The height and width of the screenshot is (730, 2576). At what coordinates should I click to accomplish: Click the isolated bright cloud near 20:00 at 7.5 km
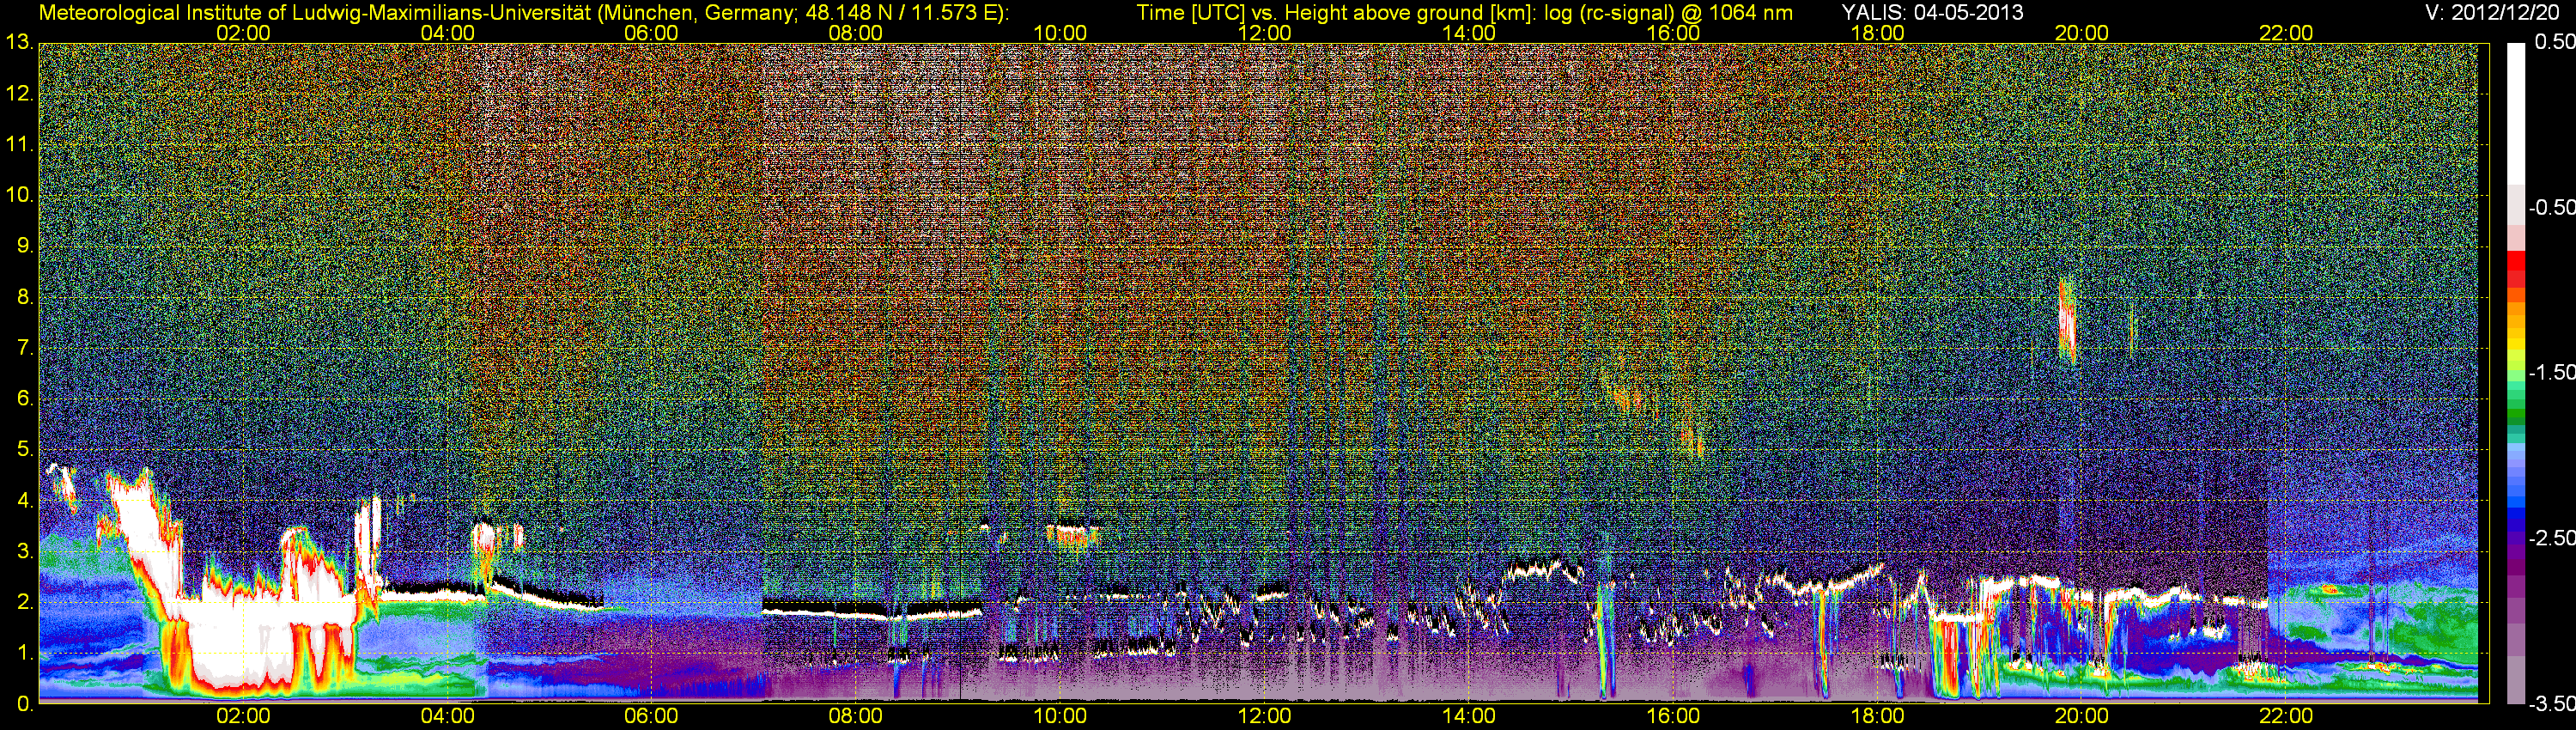(2068, 322)
